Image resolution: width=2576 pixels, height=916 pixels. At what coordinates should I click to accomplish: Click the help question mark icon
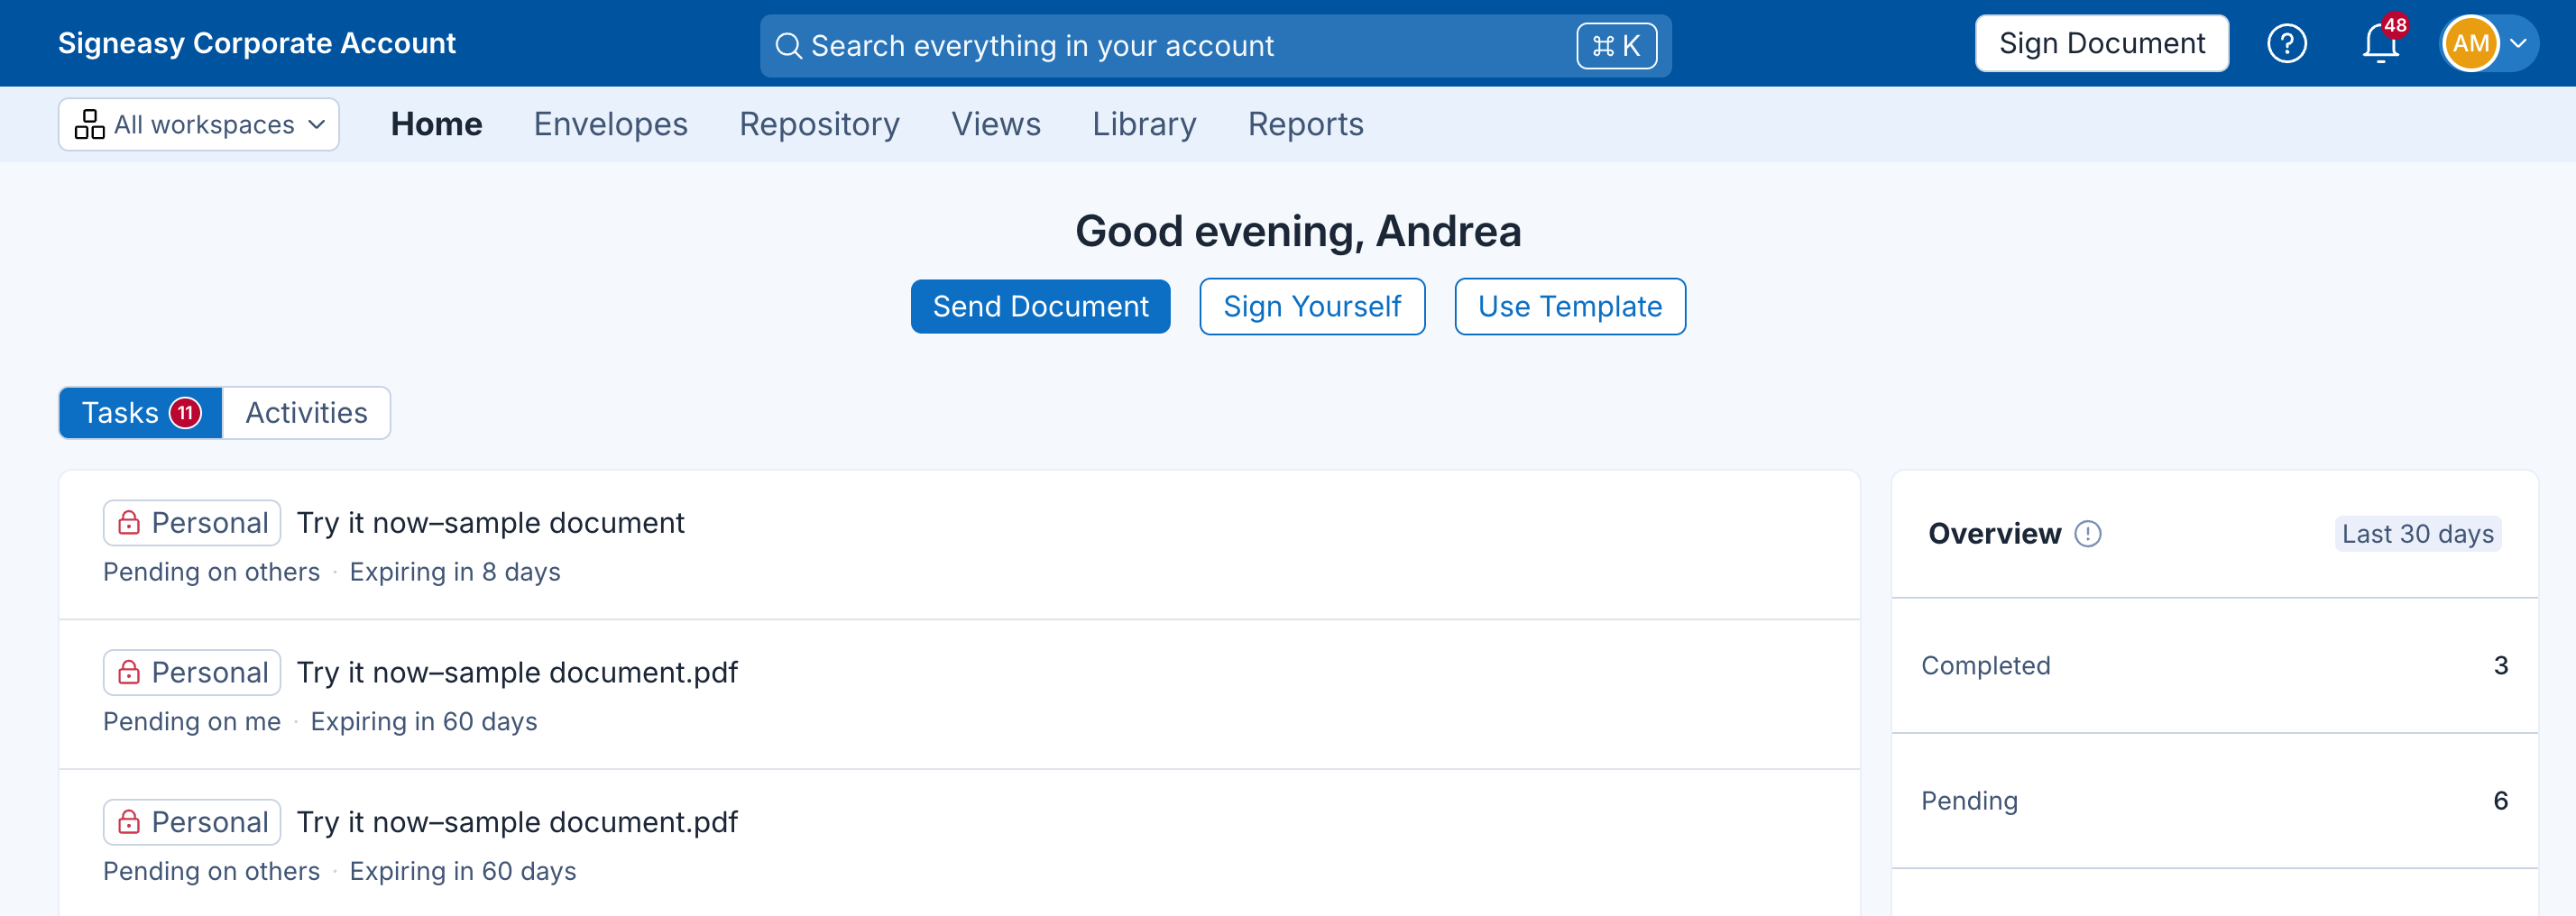pyautogui.click(x=2286, y=44)
